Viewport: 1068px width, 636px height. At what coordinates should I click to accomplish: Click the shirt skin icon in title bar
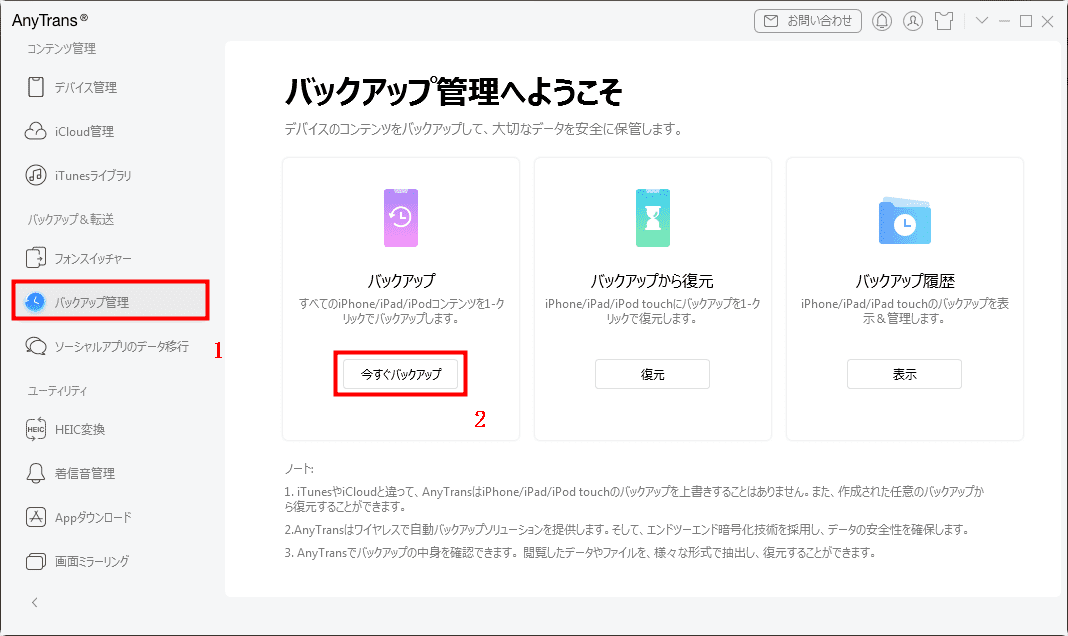(x=944, y=21)
